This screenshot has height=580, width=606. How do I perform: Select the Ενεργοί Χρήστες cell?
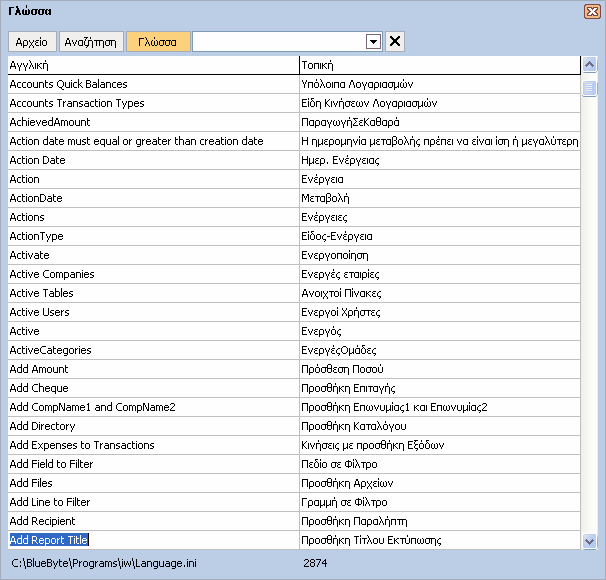[x=440, y=312]
